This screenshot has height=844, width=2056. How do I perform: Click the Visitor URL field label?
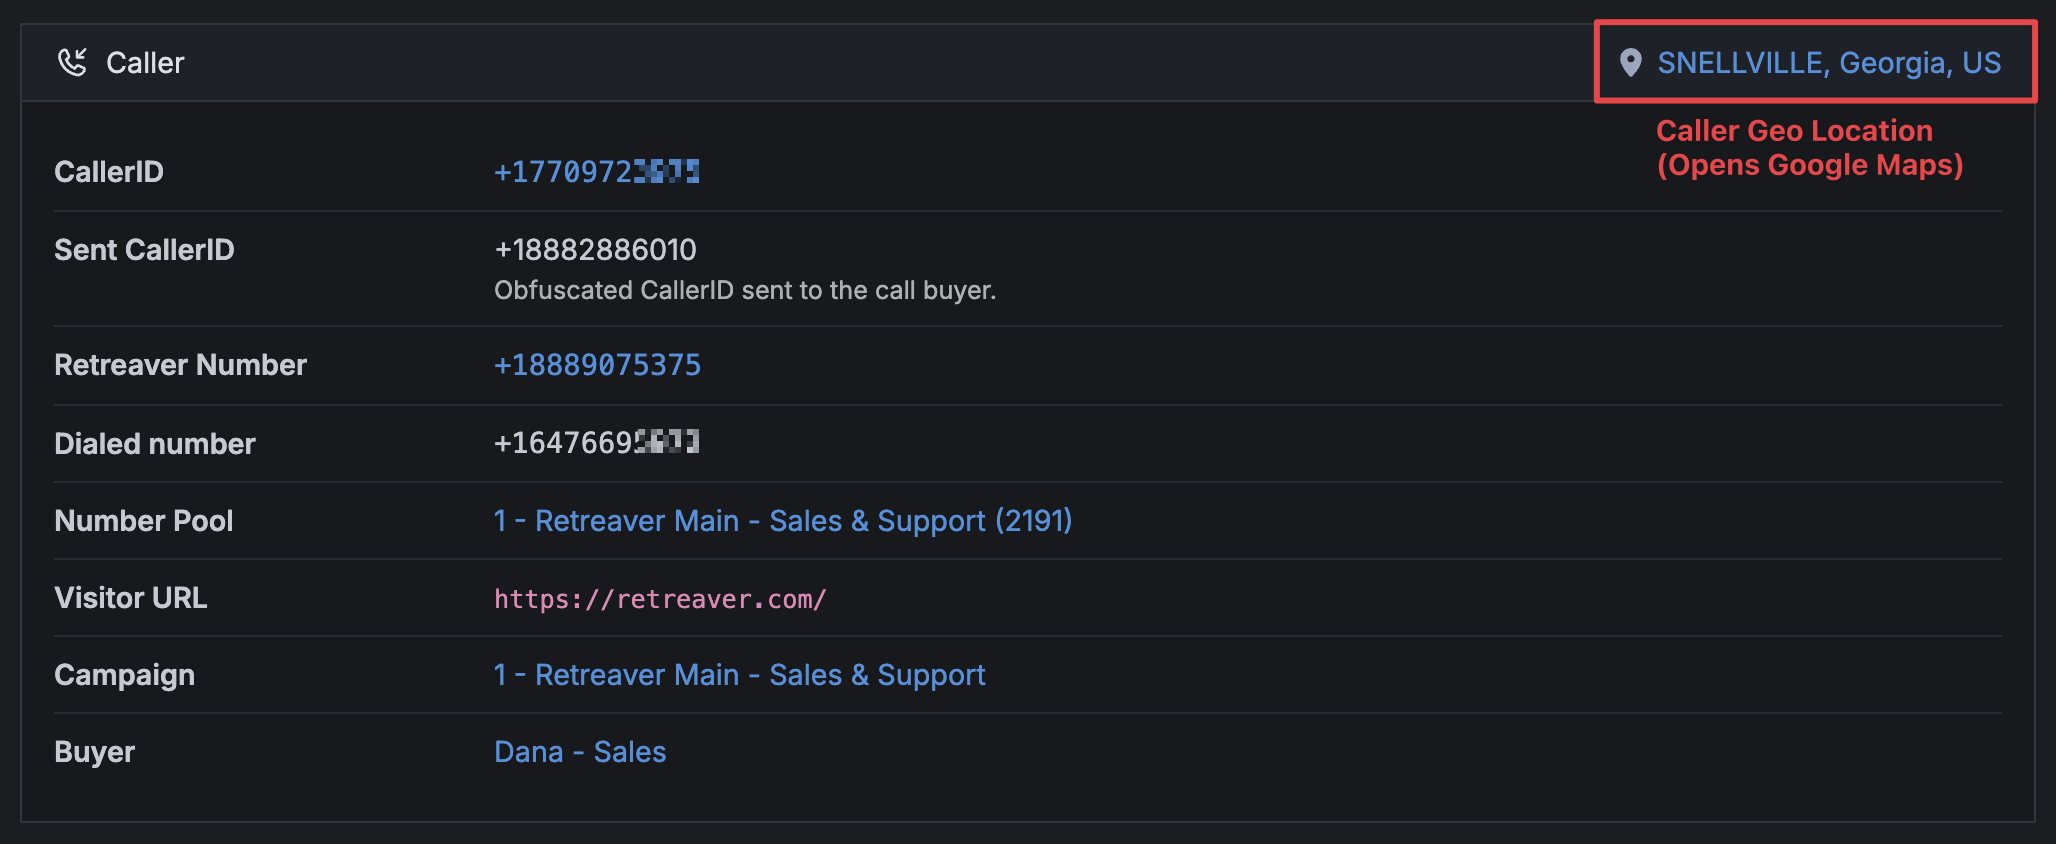131,598
